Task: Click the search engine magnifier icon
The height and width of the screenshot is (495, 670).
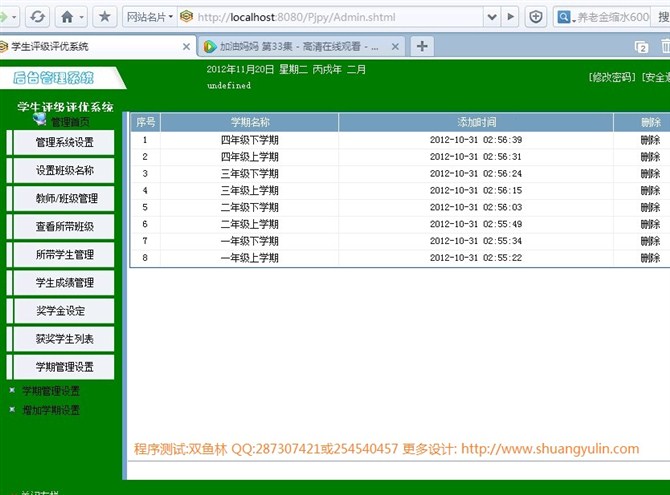Action: click(x=564, y=17)
